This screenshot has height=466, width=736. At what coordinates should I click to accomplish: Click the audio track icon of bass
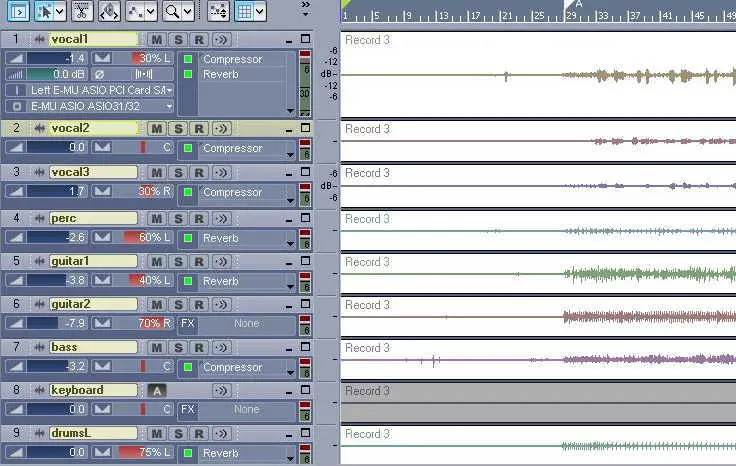39,348
